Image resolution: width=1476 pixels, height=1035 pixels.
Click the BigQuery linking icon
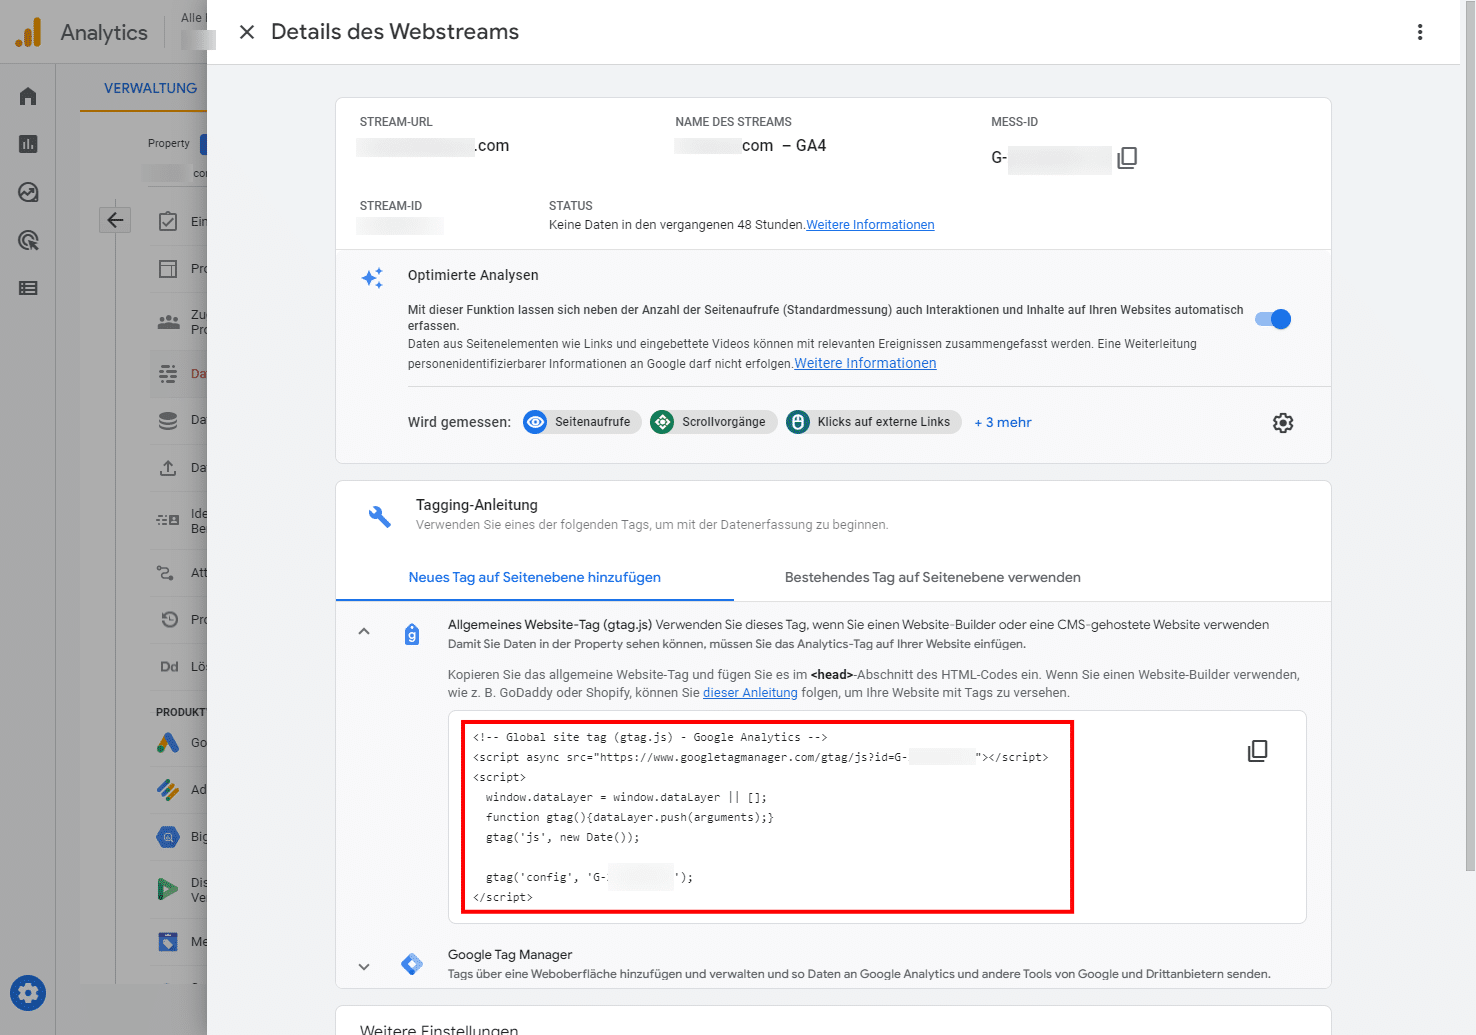point(168,836)
